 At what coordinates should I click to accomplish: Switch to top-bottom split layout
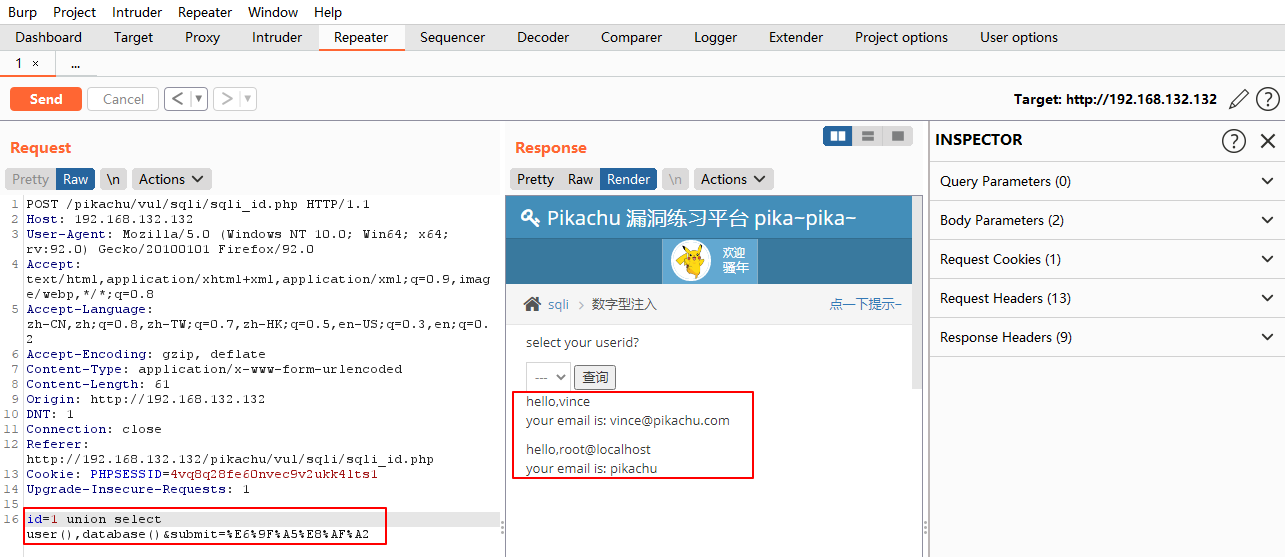click(x=868, y=136)
